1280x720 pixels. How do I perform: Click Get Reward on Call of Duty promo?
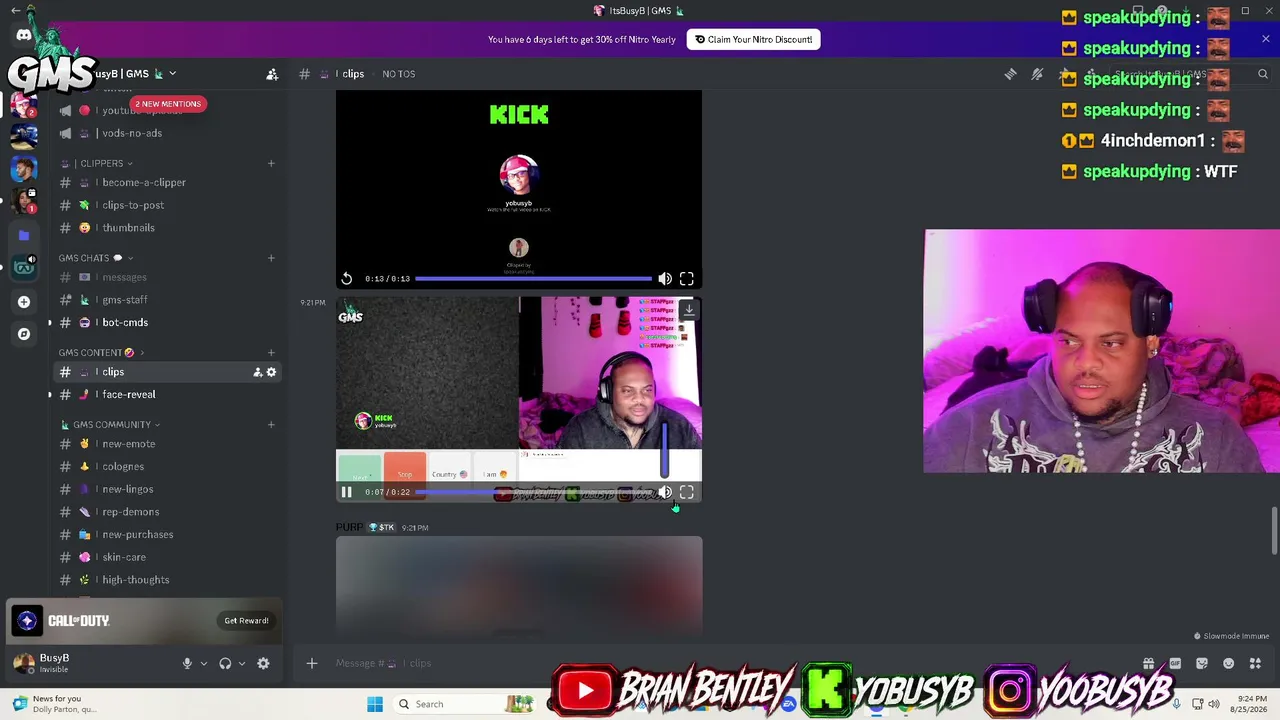tap(246, 621)
